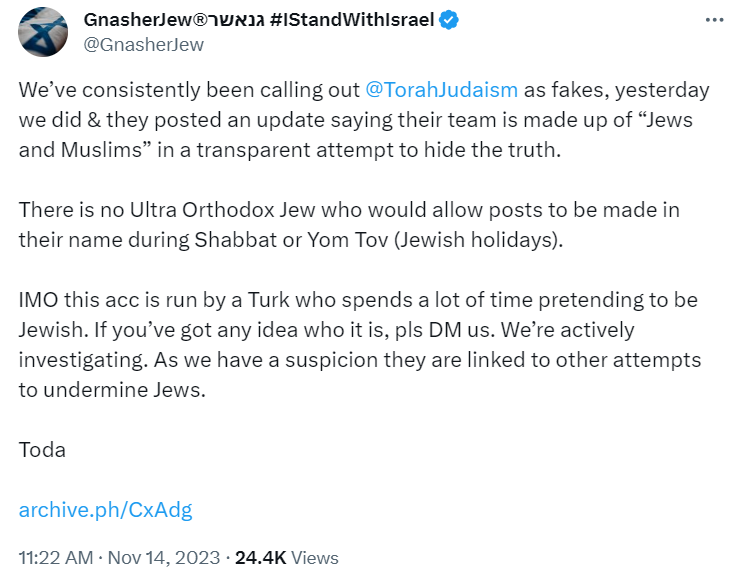Click the @GnasherJew handle

[x=143, y=45]
